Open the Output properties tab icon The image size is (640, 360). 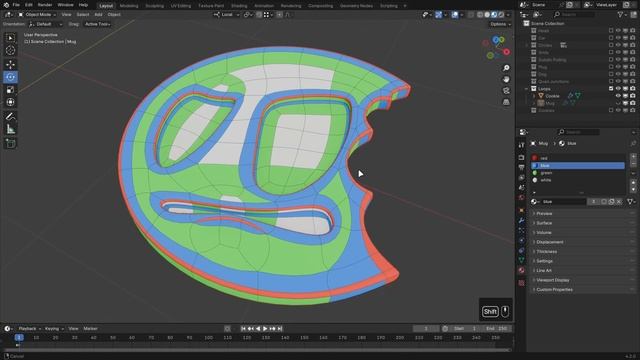[x=521, y=167]
